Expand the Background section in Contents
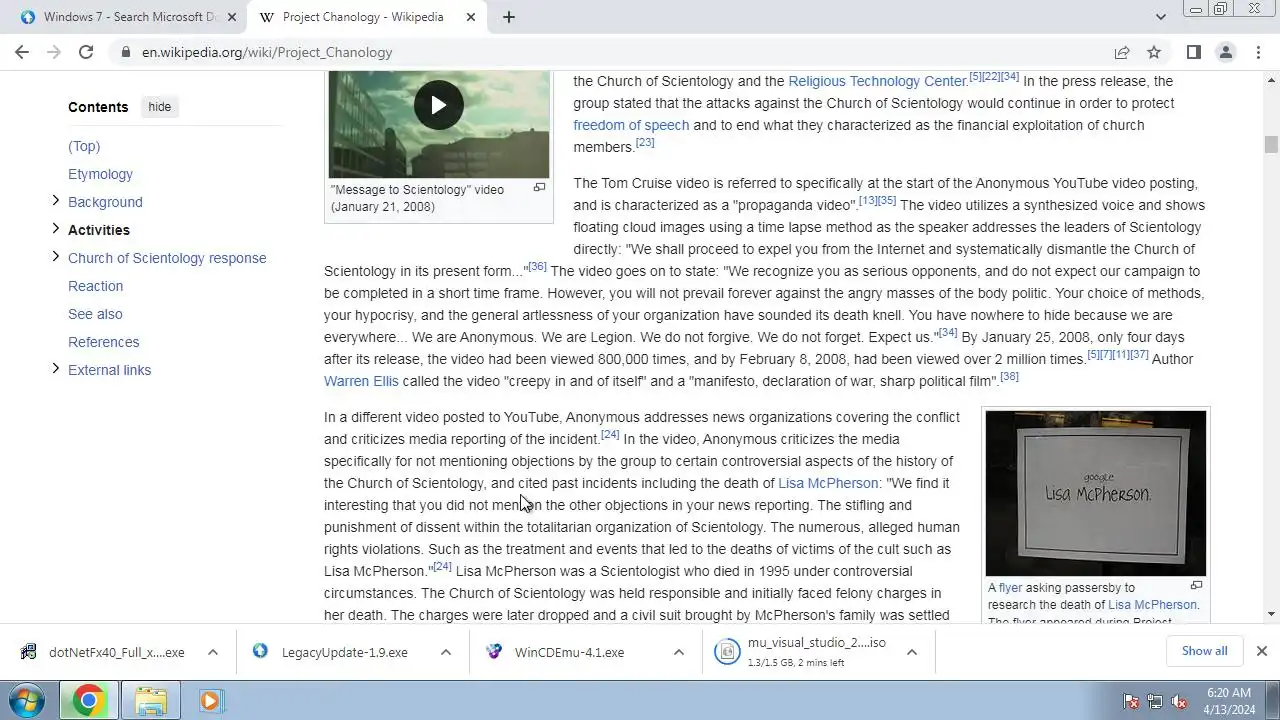The width and height of the screenshot is (1280, 720). (x=55, y=201)
